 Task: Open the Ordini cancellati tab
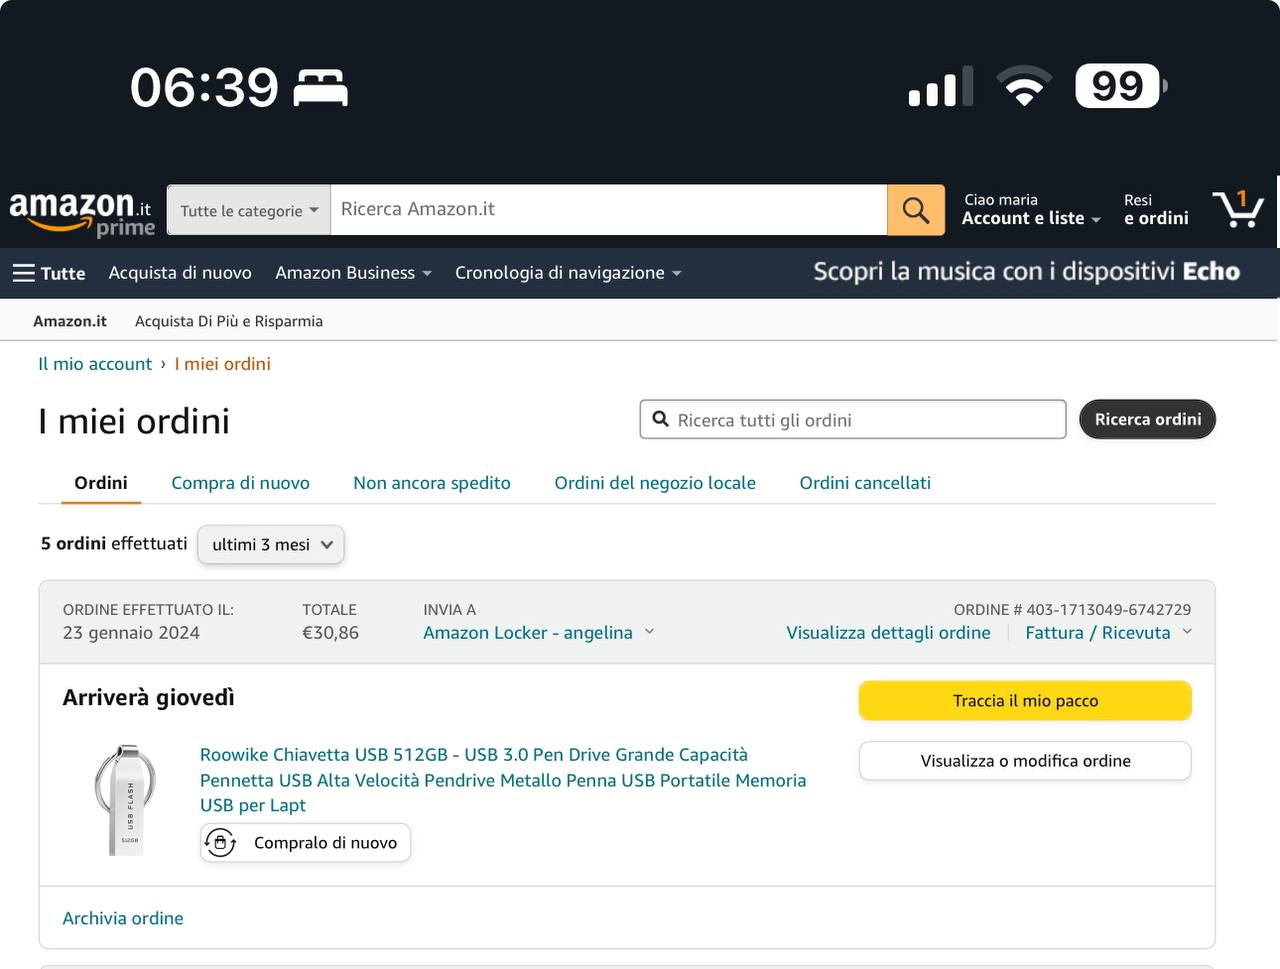point(865,483)
